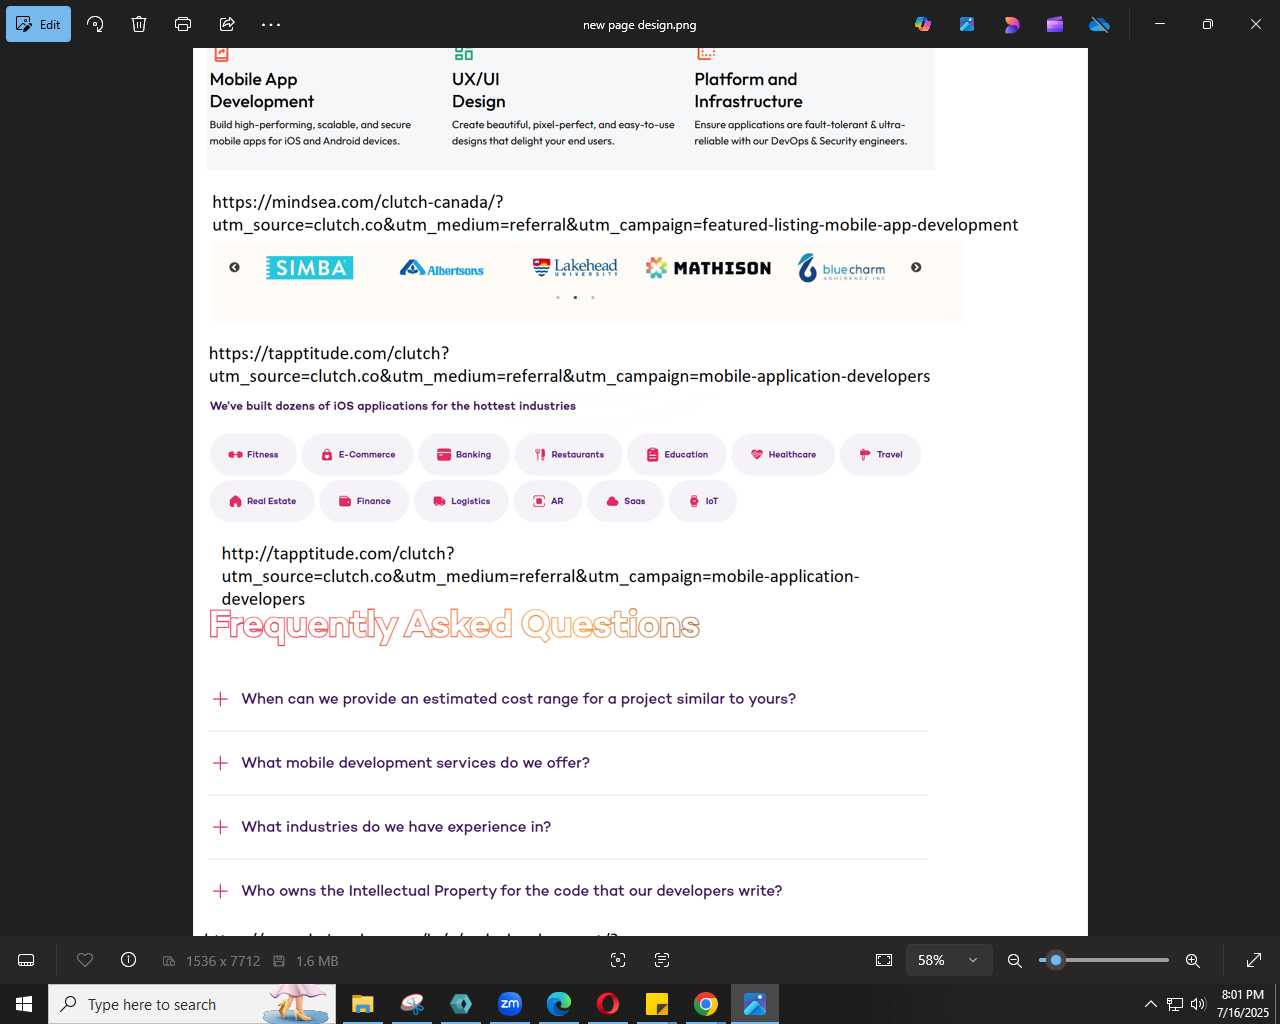Open Google Chrome from the taskbar

click(x=706, y=1004)
